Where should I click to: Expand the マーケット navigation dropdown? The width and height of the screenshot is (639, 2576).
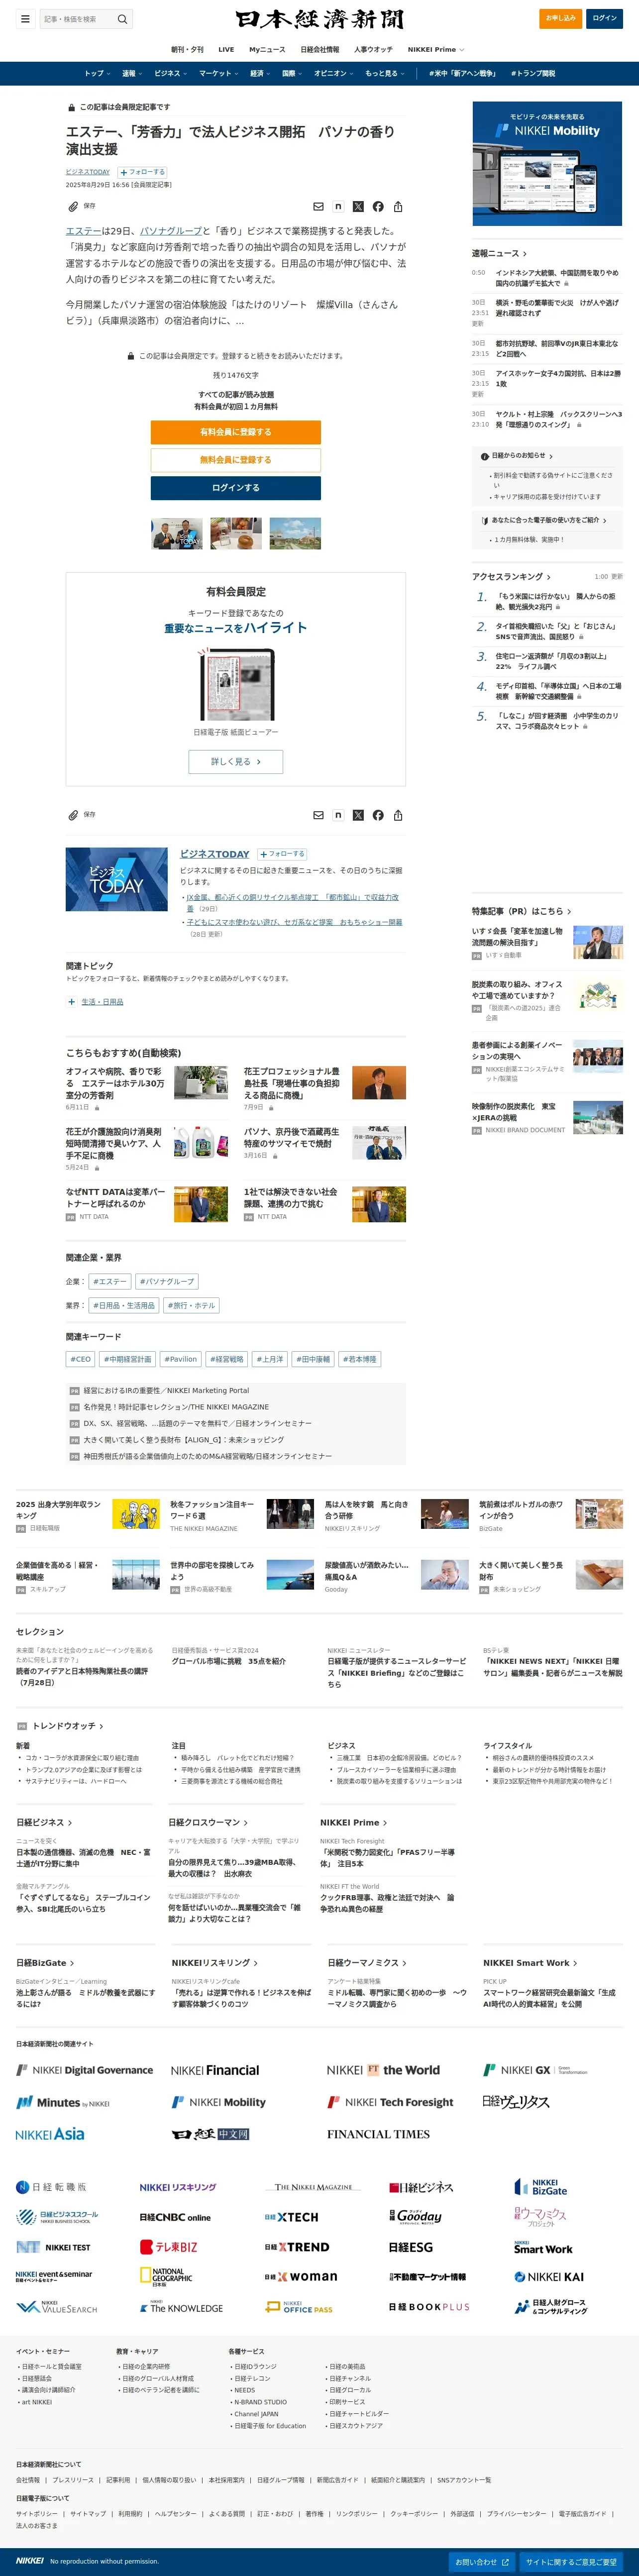[x=218, y=74]
